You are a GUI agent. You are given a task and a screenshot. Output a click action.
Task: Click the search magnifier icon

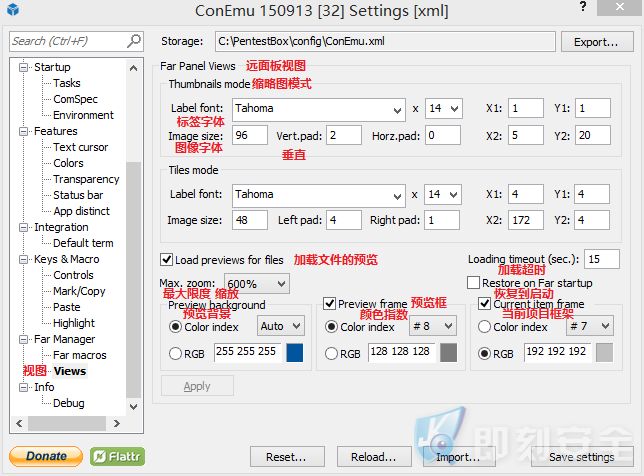(133, 41)
